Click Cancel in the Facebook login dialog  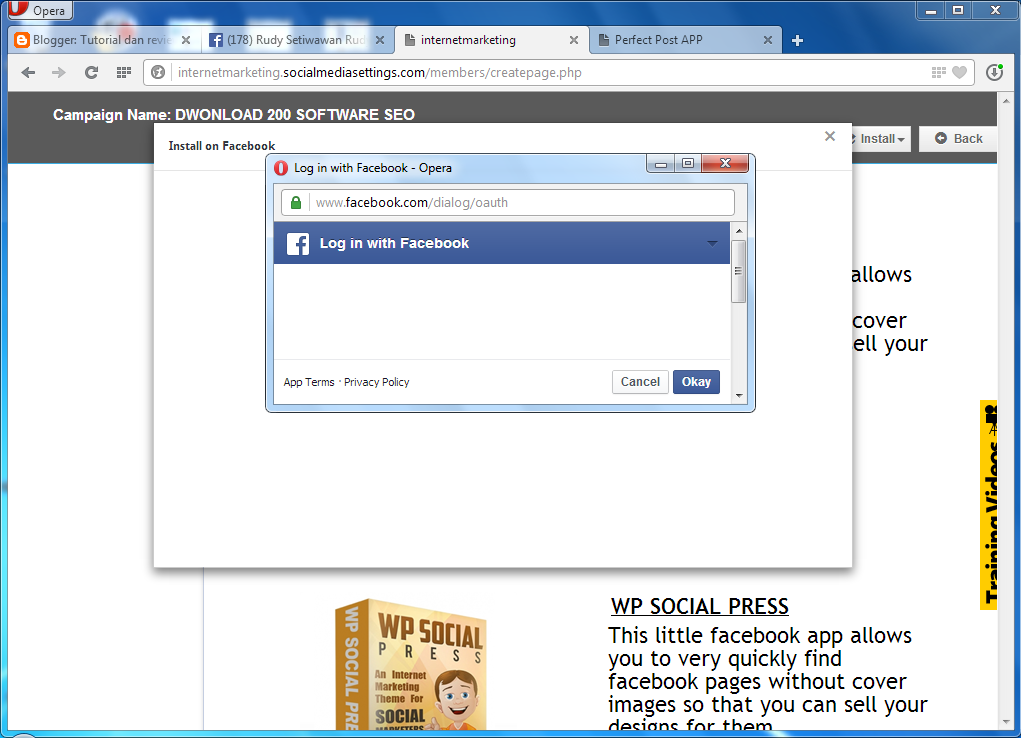[640, 382]
